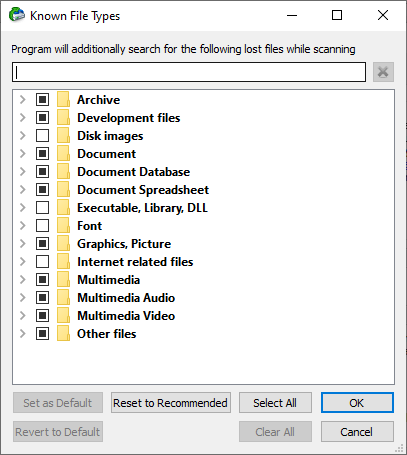Check the Internet related files checkbox
407x455 pixels.
click(x=42, y=261)
